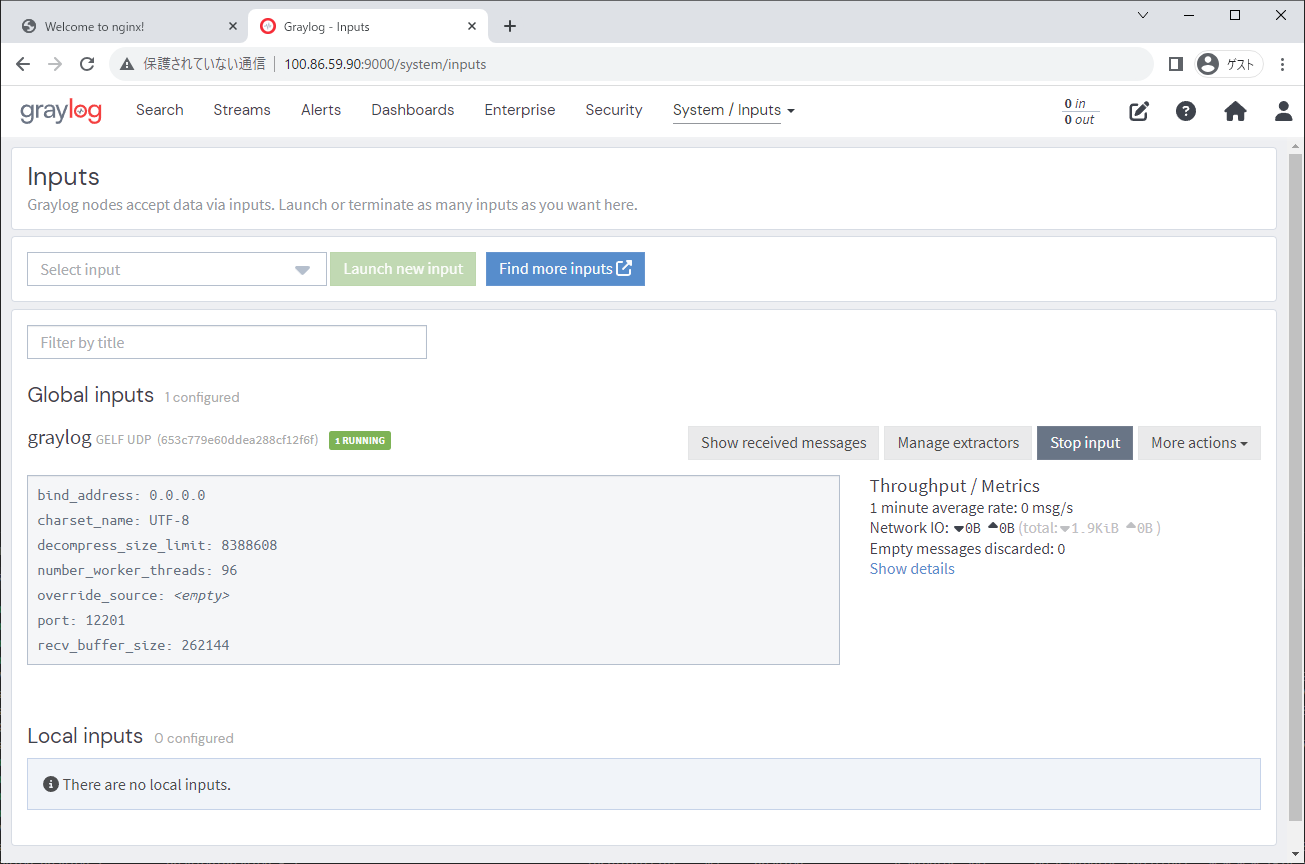Click the browser back arrow
Screen dimensions: 1305x864
pyautogui.click(x=22, y=63)
